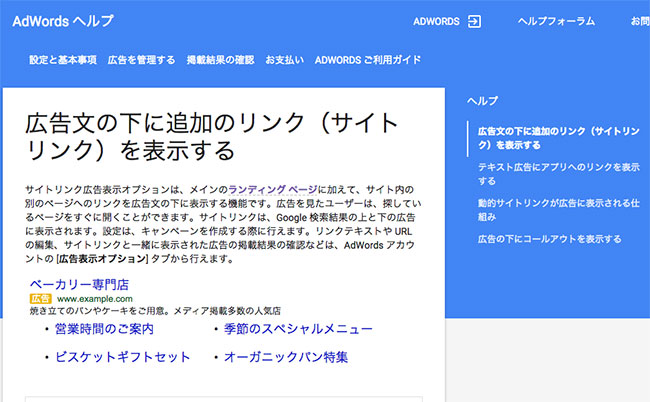Click the AdWords sign-in arrow icon
The image size is (650, 402).
[474, 22]
